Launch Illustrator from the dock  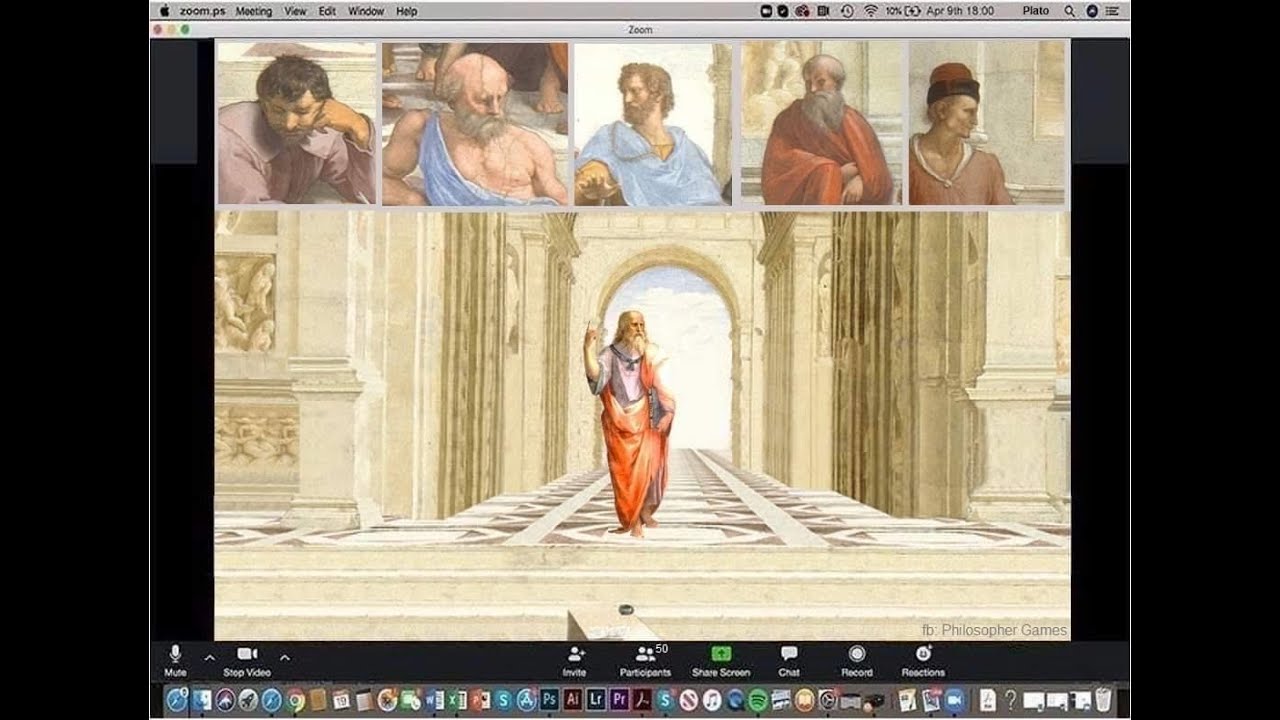pos(573,700)
